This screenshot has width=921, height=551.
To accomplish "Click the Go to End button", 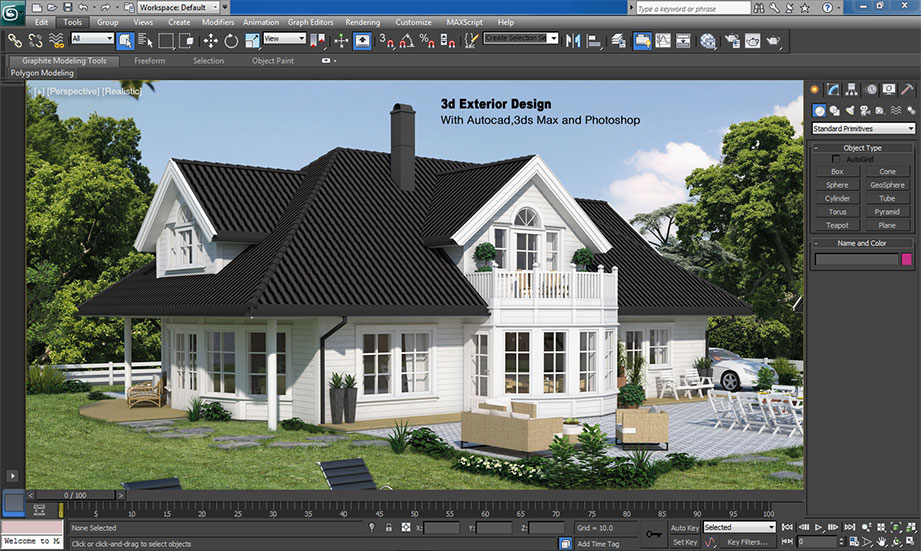I will pos(849,527).
